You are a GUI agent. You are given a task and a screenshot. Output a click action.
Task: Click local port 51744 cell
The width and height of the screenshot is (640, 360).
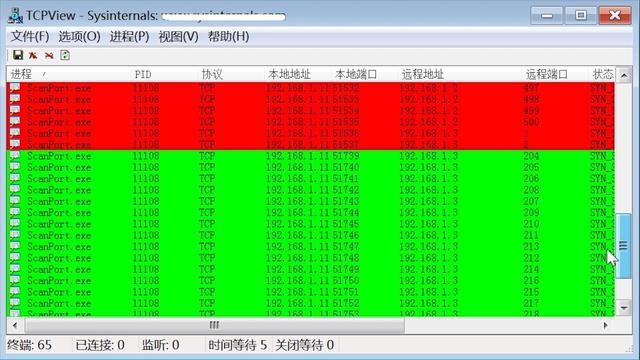click(x=346, y=213)
